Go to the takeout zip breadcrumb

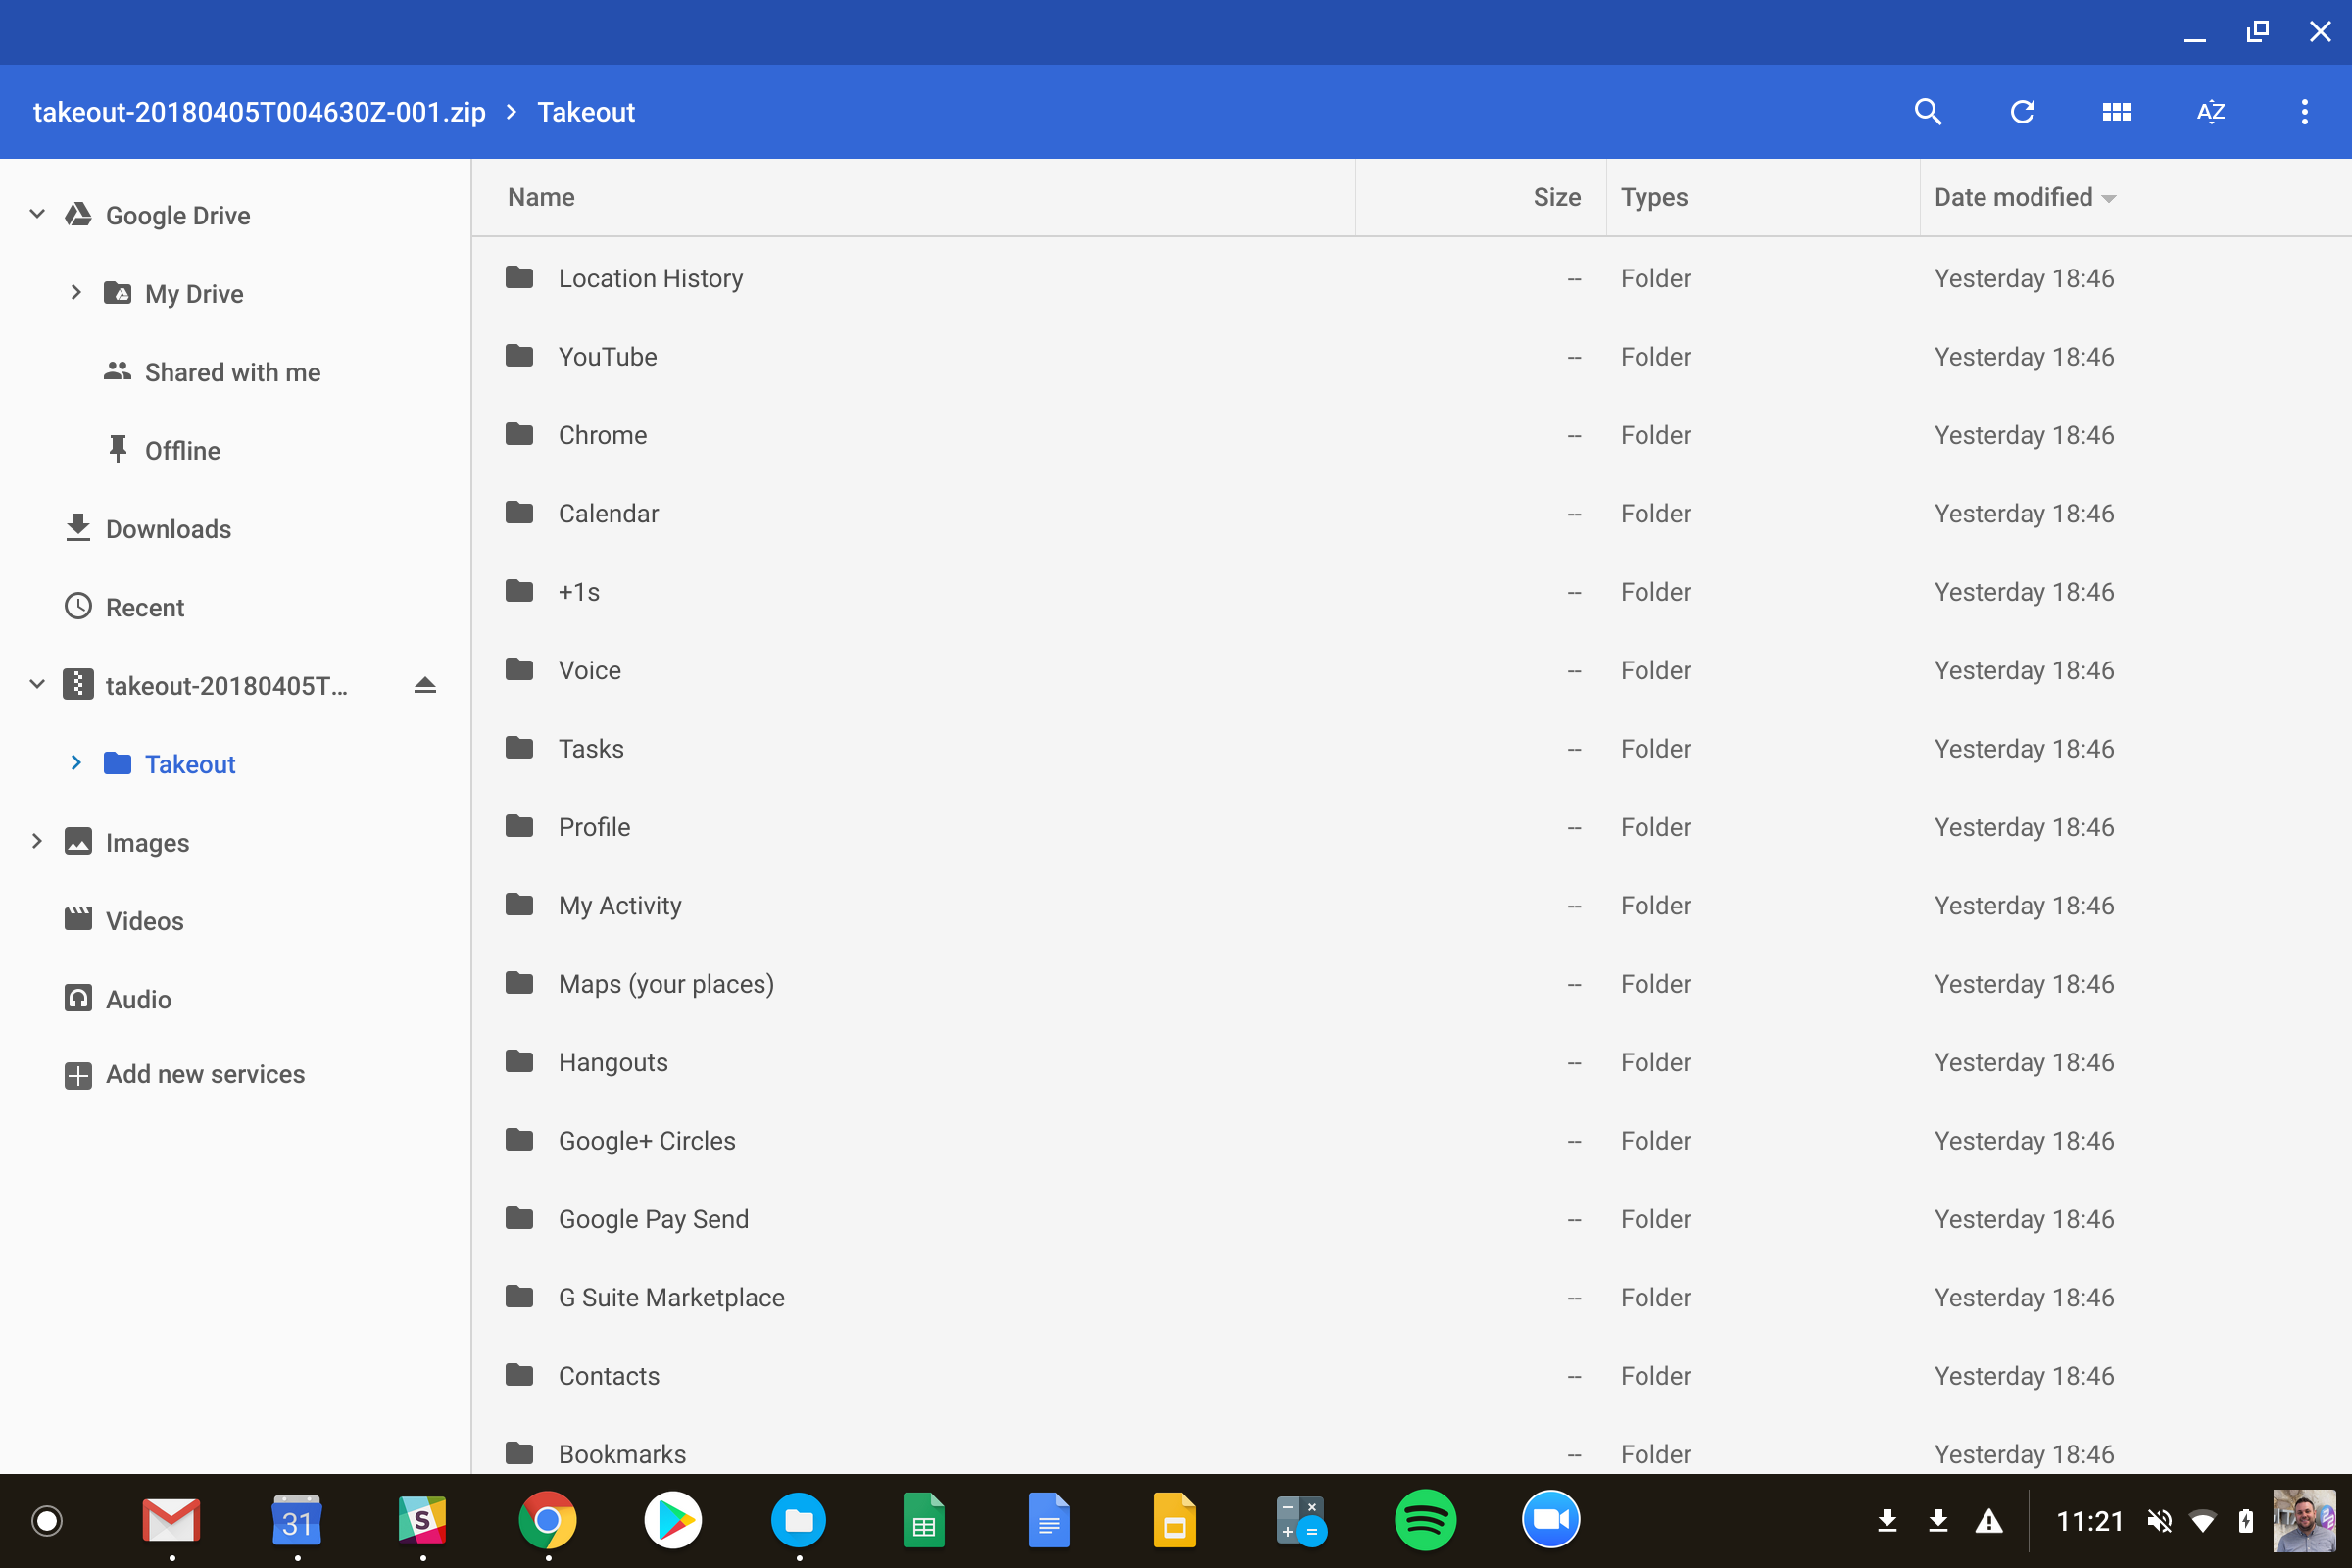coord(259,112)
